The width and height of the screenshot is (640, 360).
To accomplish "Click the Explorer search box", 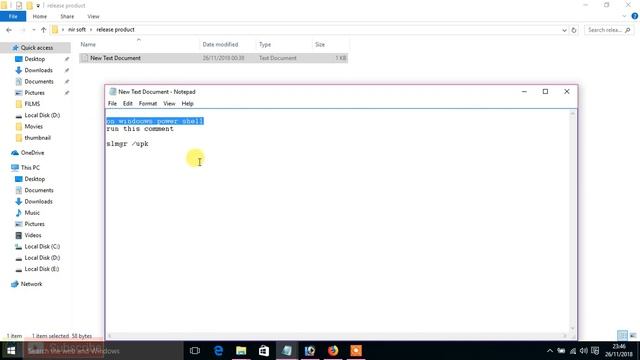I will (x=608, y=30).
